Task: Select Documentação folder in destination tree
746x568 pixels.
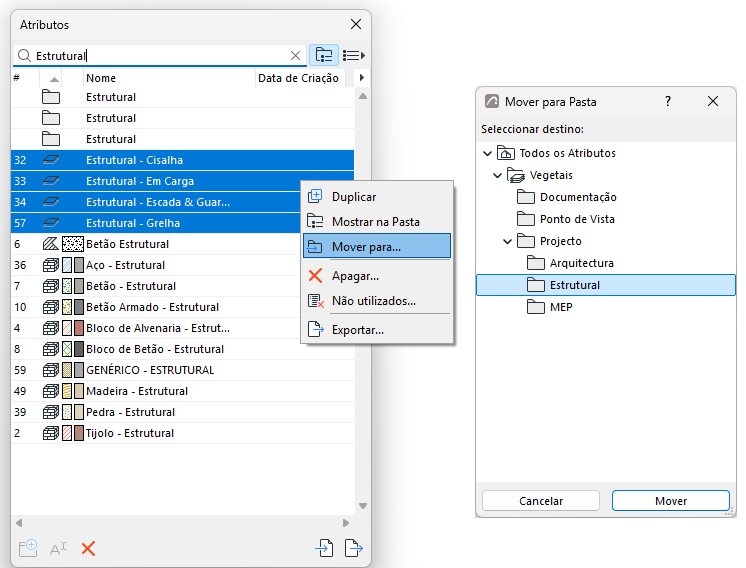Action: tap(567, 197)
